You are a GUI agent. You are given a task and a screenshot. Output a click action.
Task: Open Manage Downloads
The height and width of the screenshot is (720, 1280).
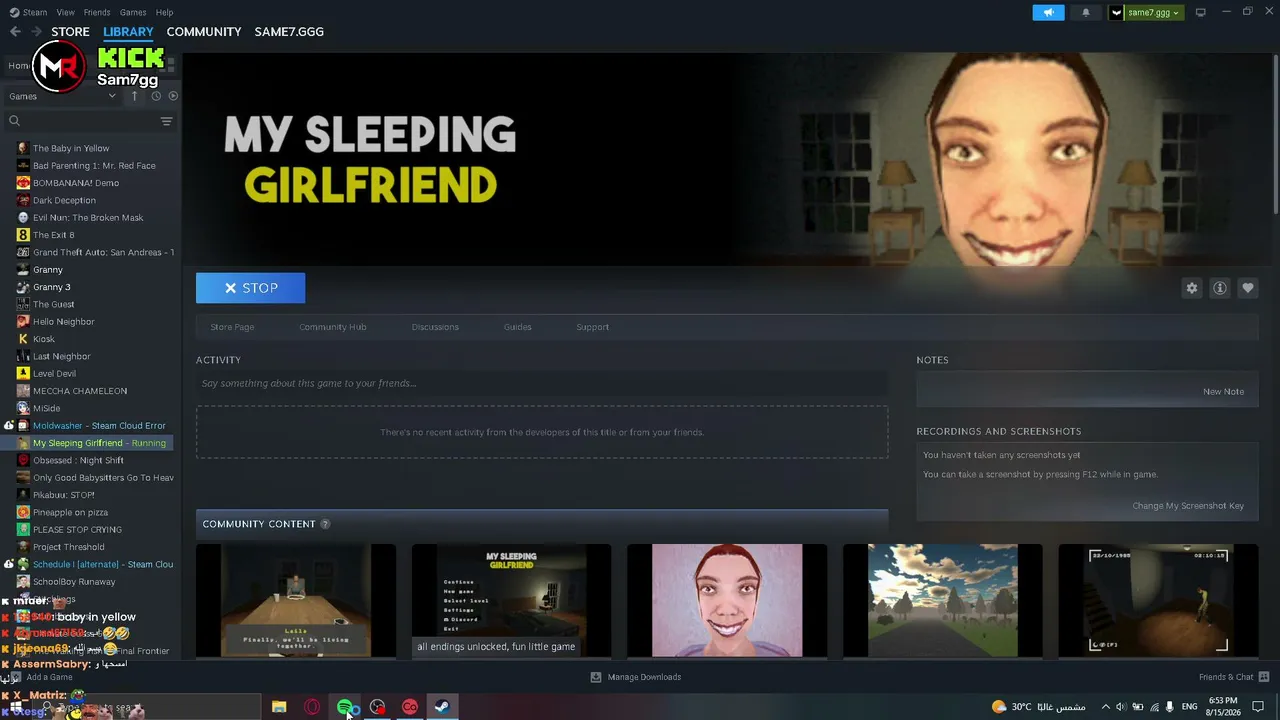pyautogui.click(x=636, y=677)
